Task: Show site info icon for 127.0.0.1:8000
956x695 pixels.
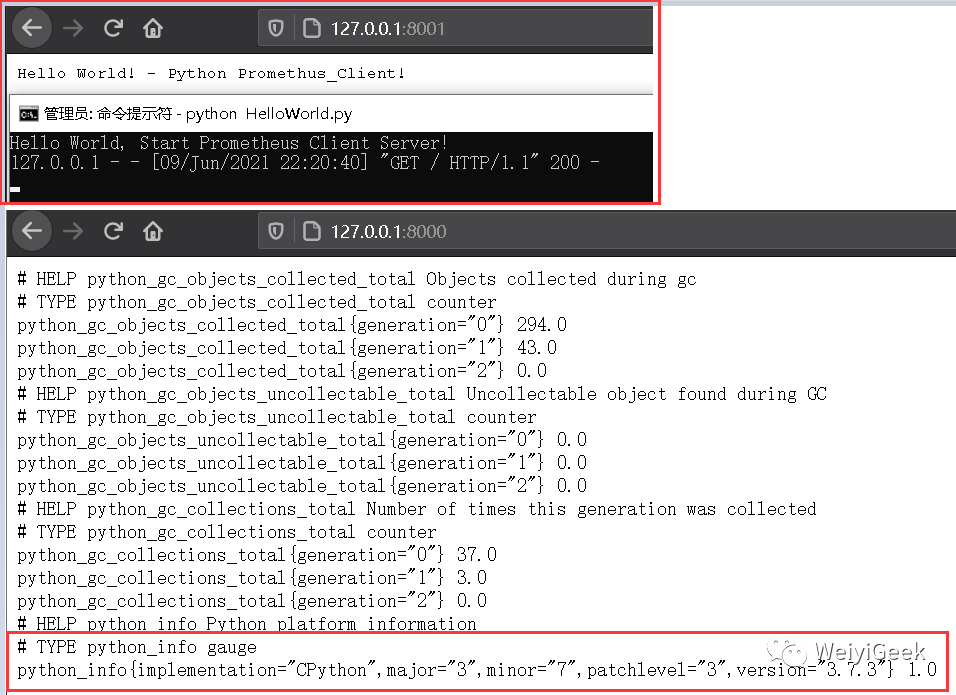Action: 312,231
